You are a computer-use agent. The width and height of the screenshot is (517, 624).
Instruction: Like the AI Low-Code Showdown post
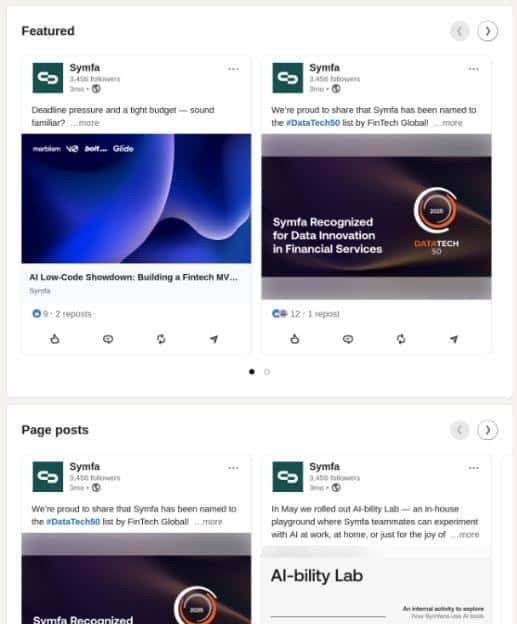[x=55, y=339]
